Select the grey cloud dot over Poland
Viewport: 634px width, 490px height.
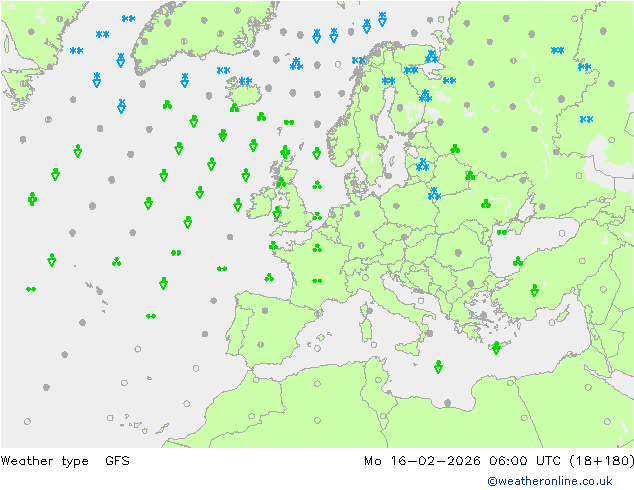(396, 206)
